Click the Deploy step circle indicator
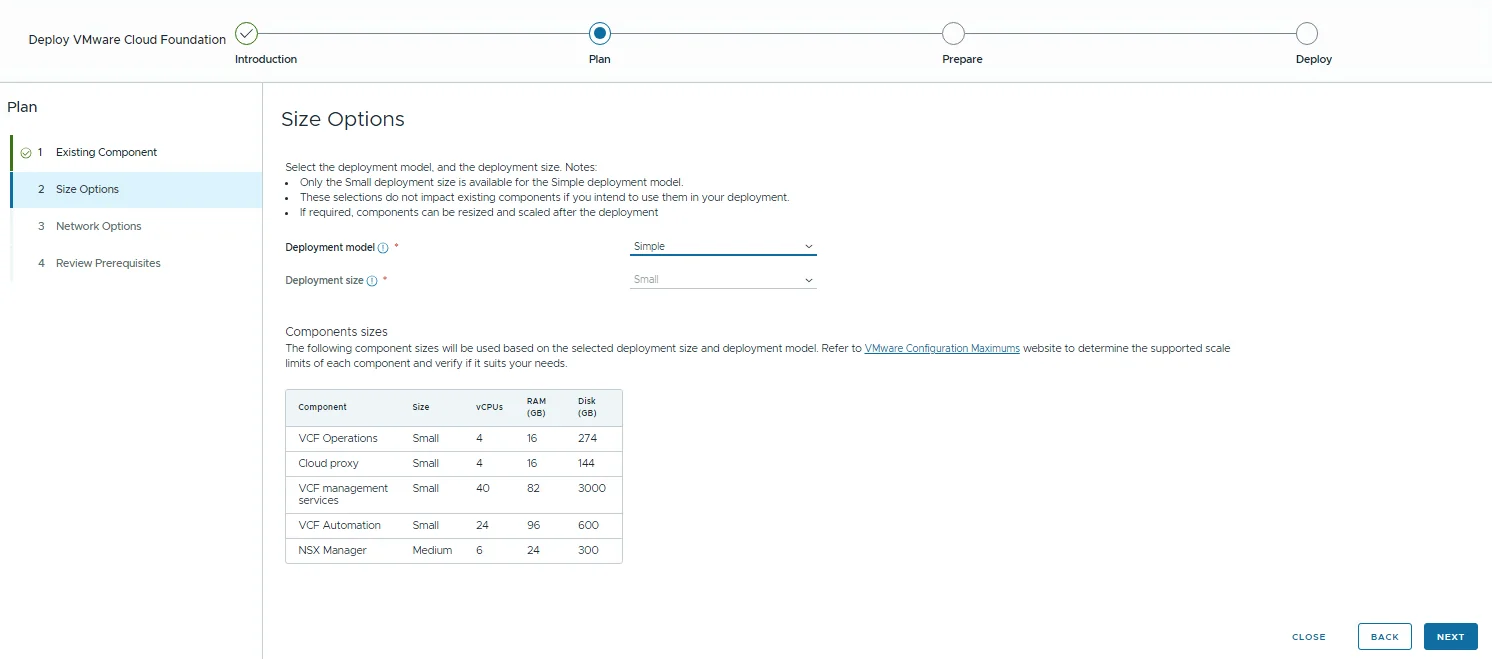The width and height of the screenshot is (1492, 659). coord(1306,34)
